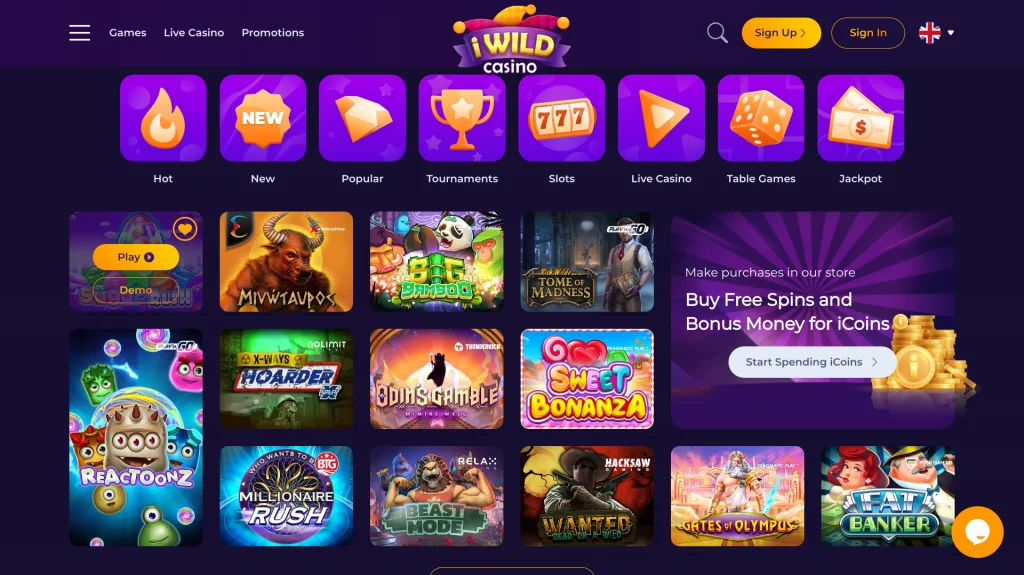1024x575 pixels.
Task: Click the search magnifier icon
Action: pyautogui.click(x=717, y=33)
